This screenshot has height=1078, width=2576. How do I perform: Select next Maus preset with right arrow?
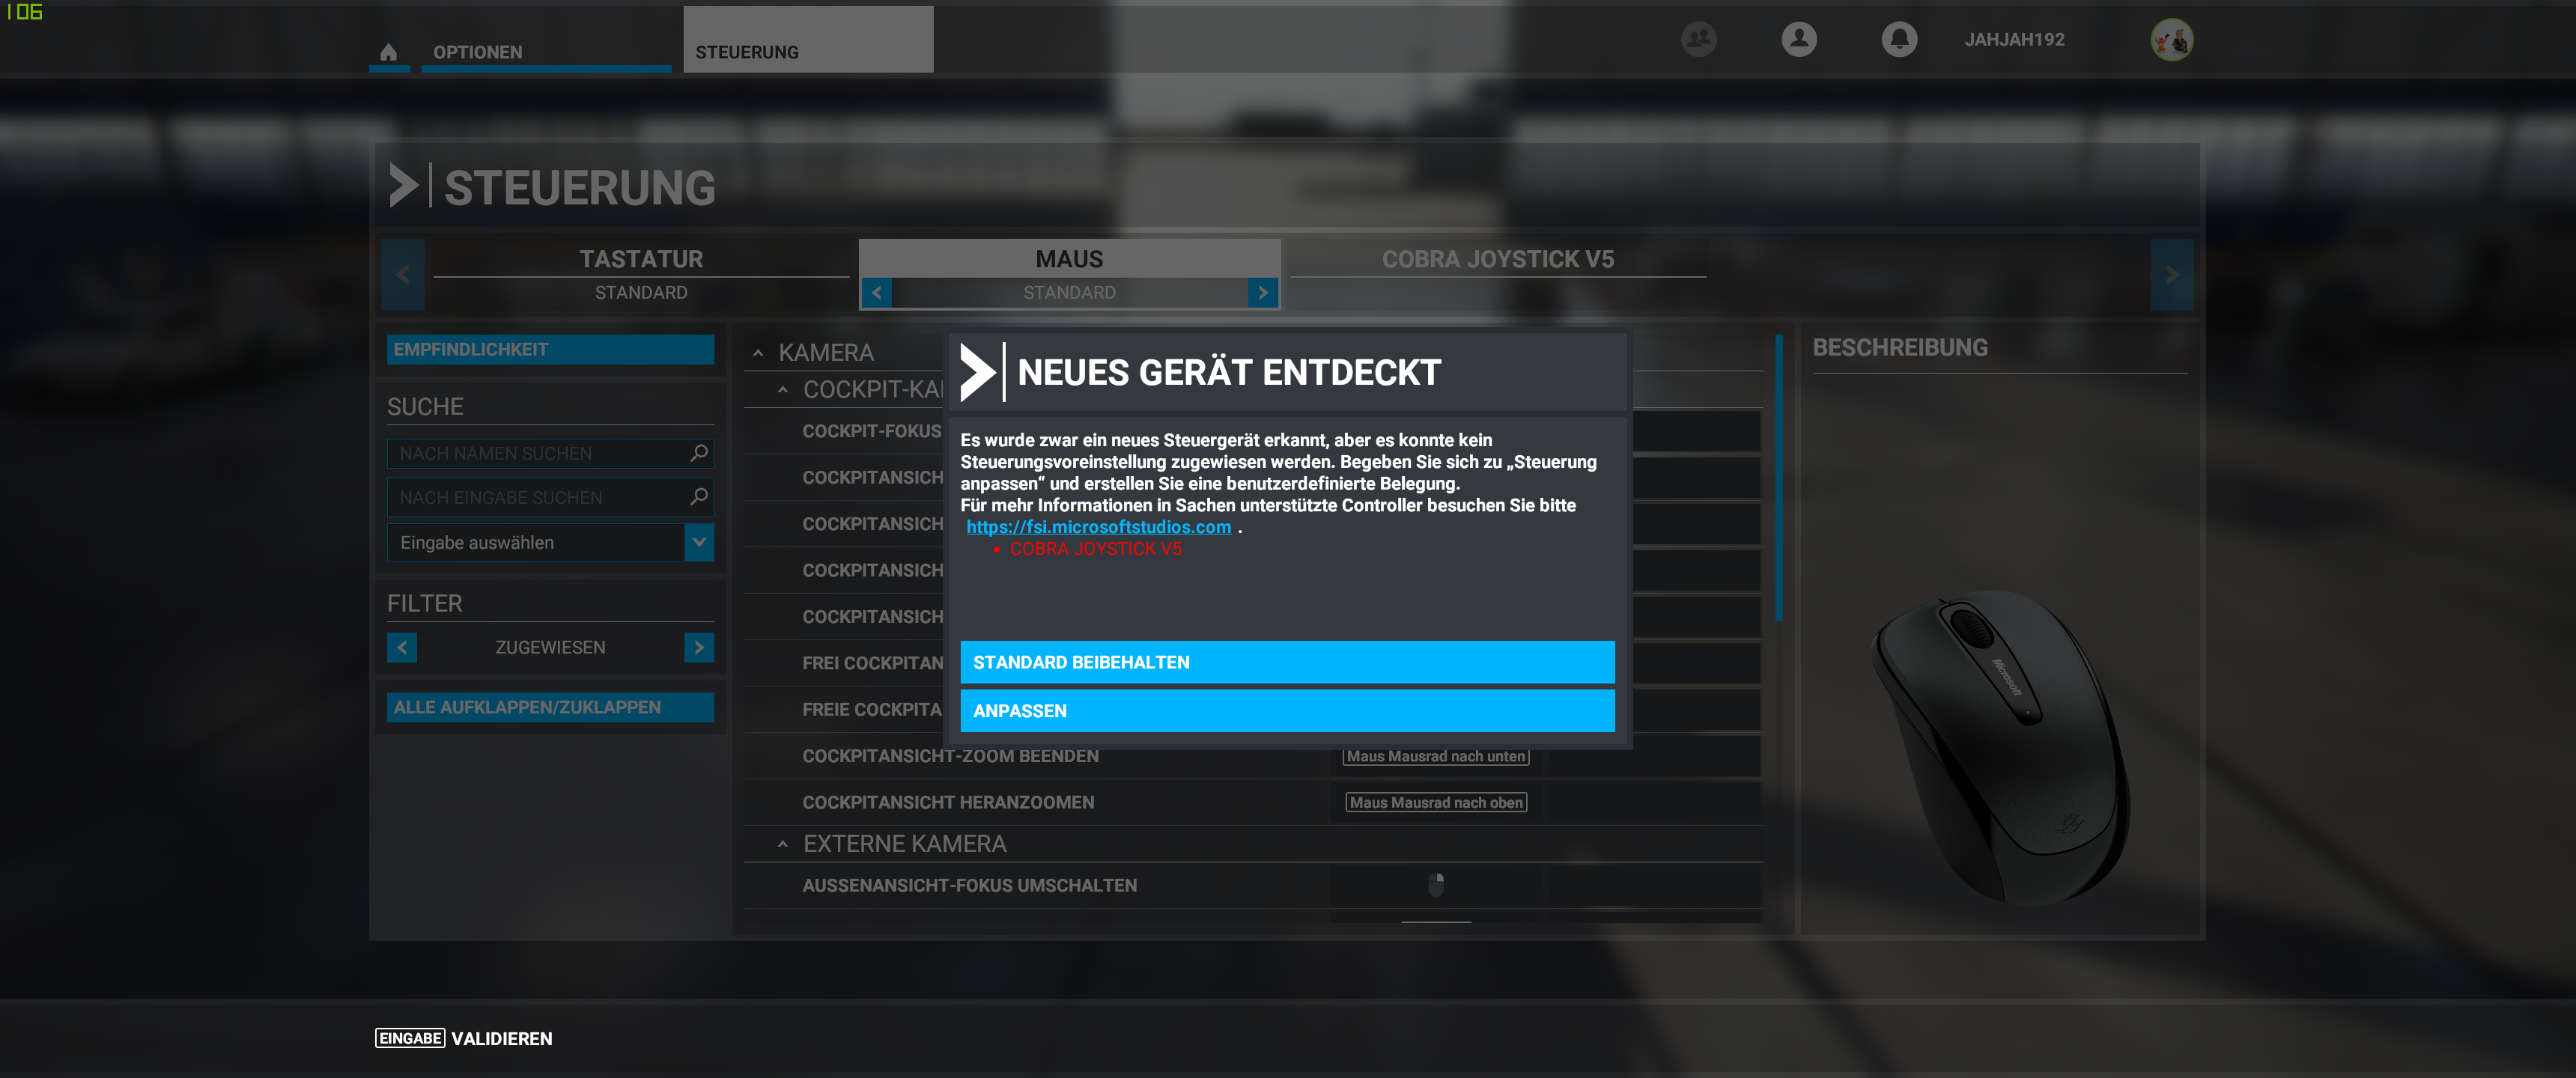(1263, 292)
